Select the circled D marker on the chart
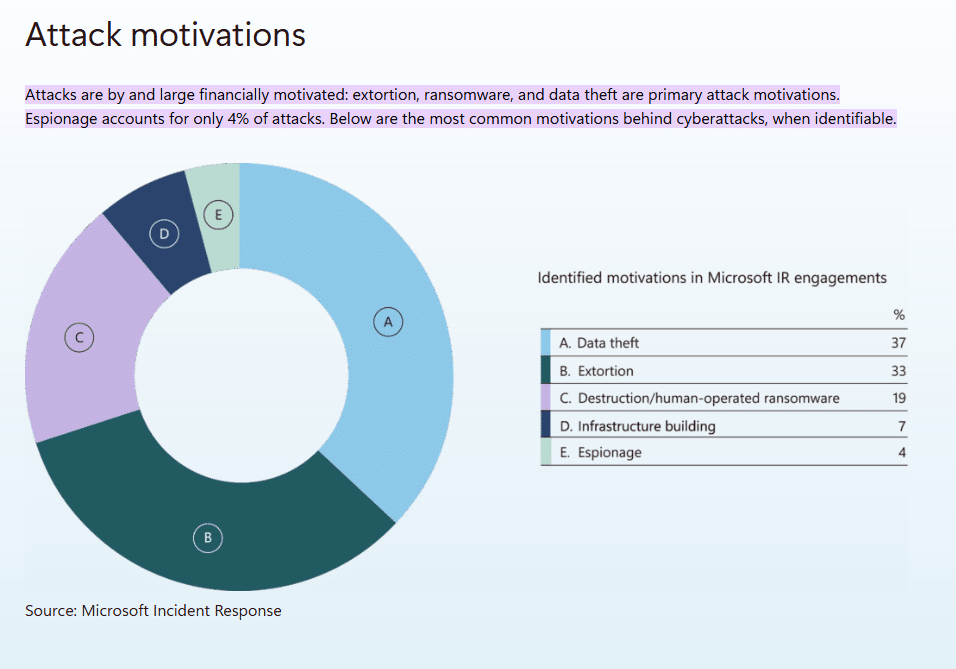Image resolution: width=956 pixels, height=669 pixels. [x=165, y=234]
